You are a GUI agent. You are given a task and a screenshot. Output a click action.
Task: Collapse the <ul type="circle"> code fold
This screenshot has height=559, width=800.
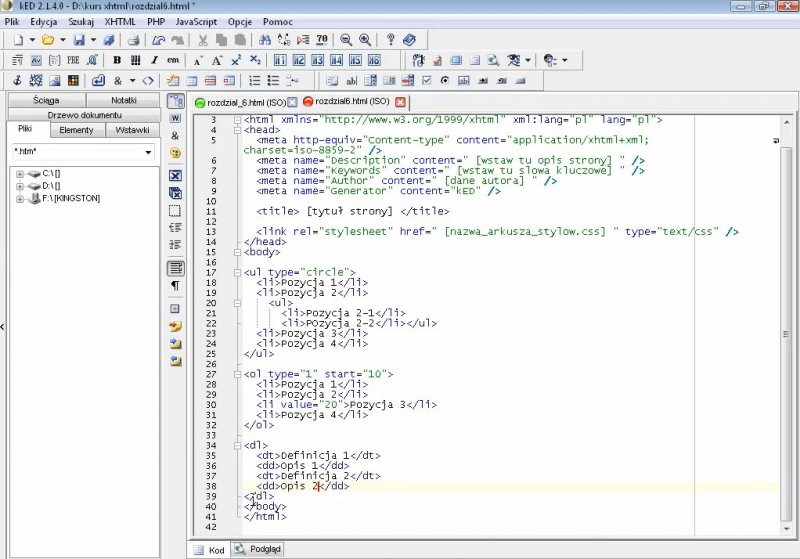click(x=237, y=272)
